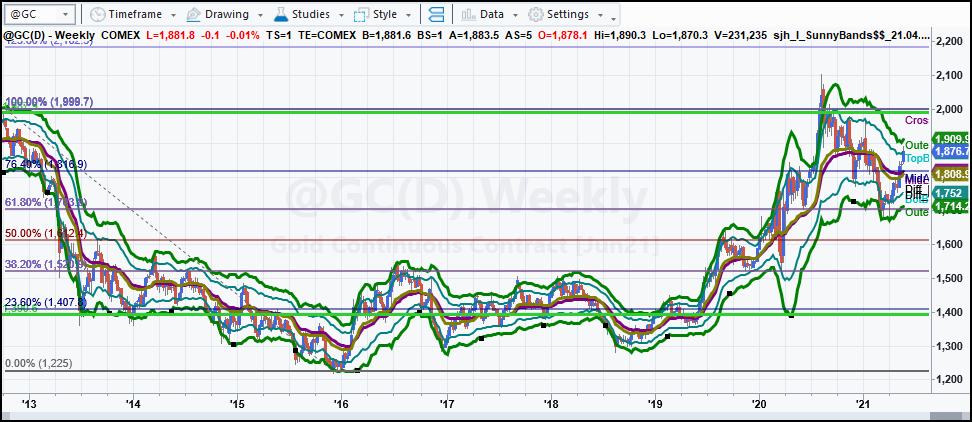Click the '13 year label on time axis
Viewport: 972px width, 422px height.
(x=29, y=405)
